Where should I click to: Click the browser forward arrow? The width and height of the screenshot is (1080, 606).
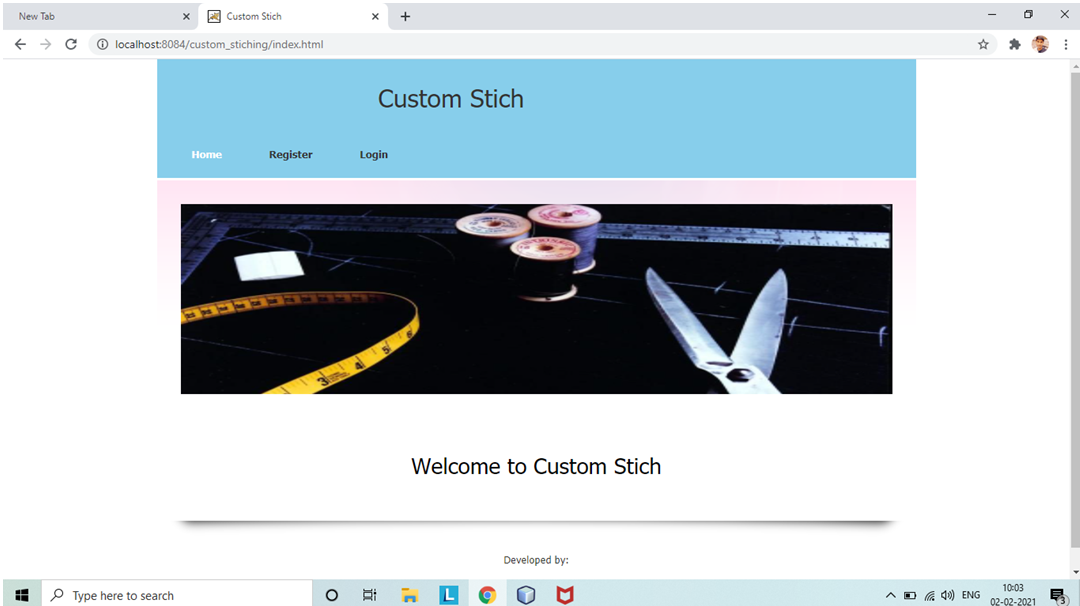45,44
